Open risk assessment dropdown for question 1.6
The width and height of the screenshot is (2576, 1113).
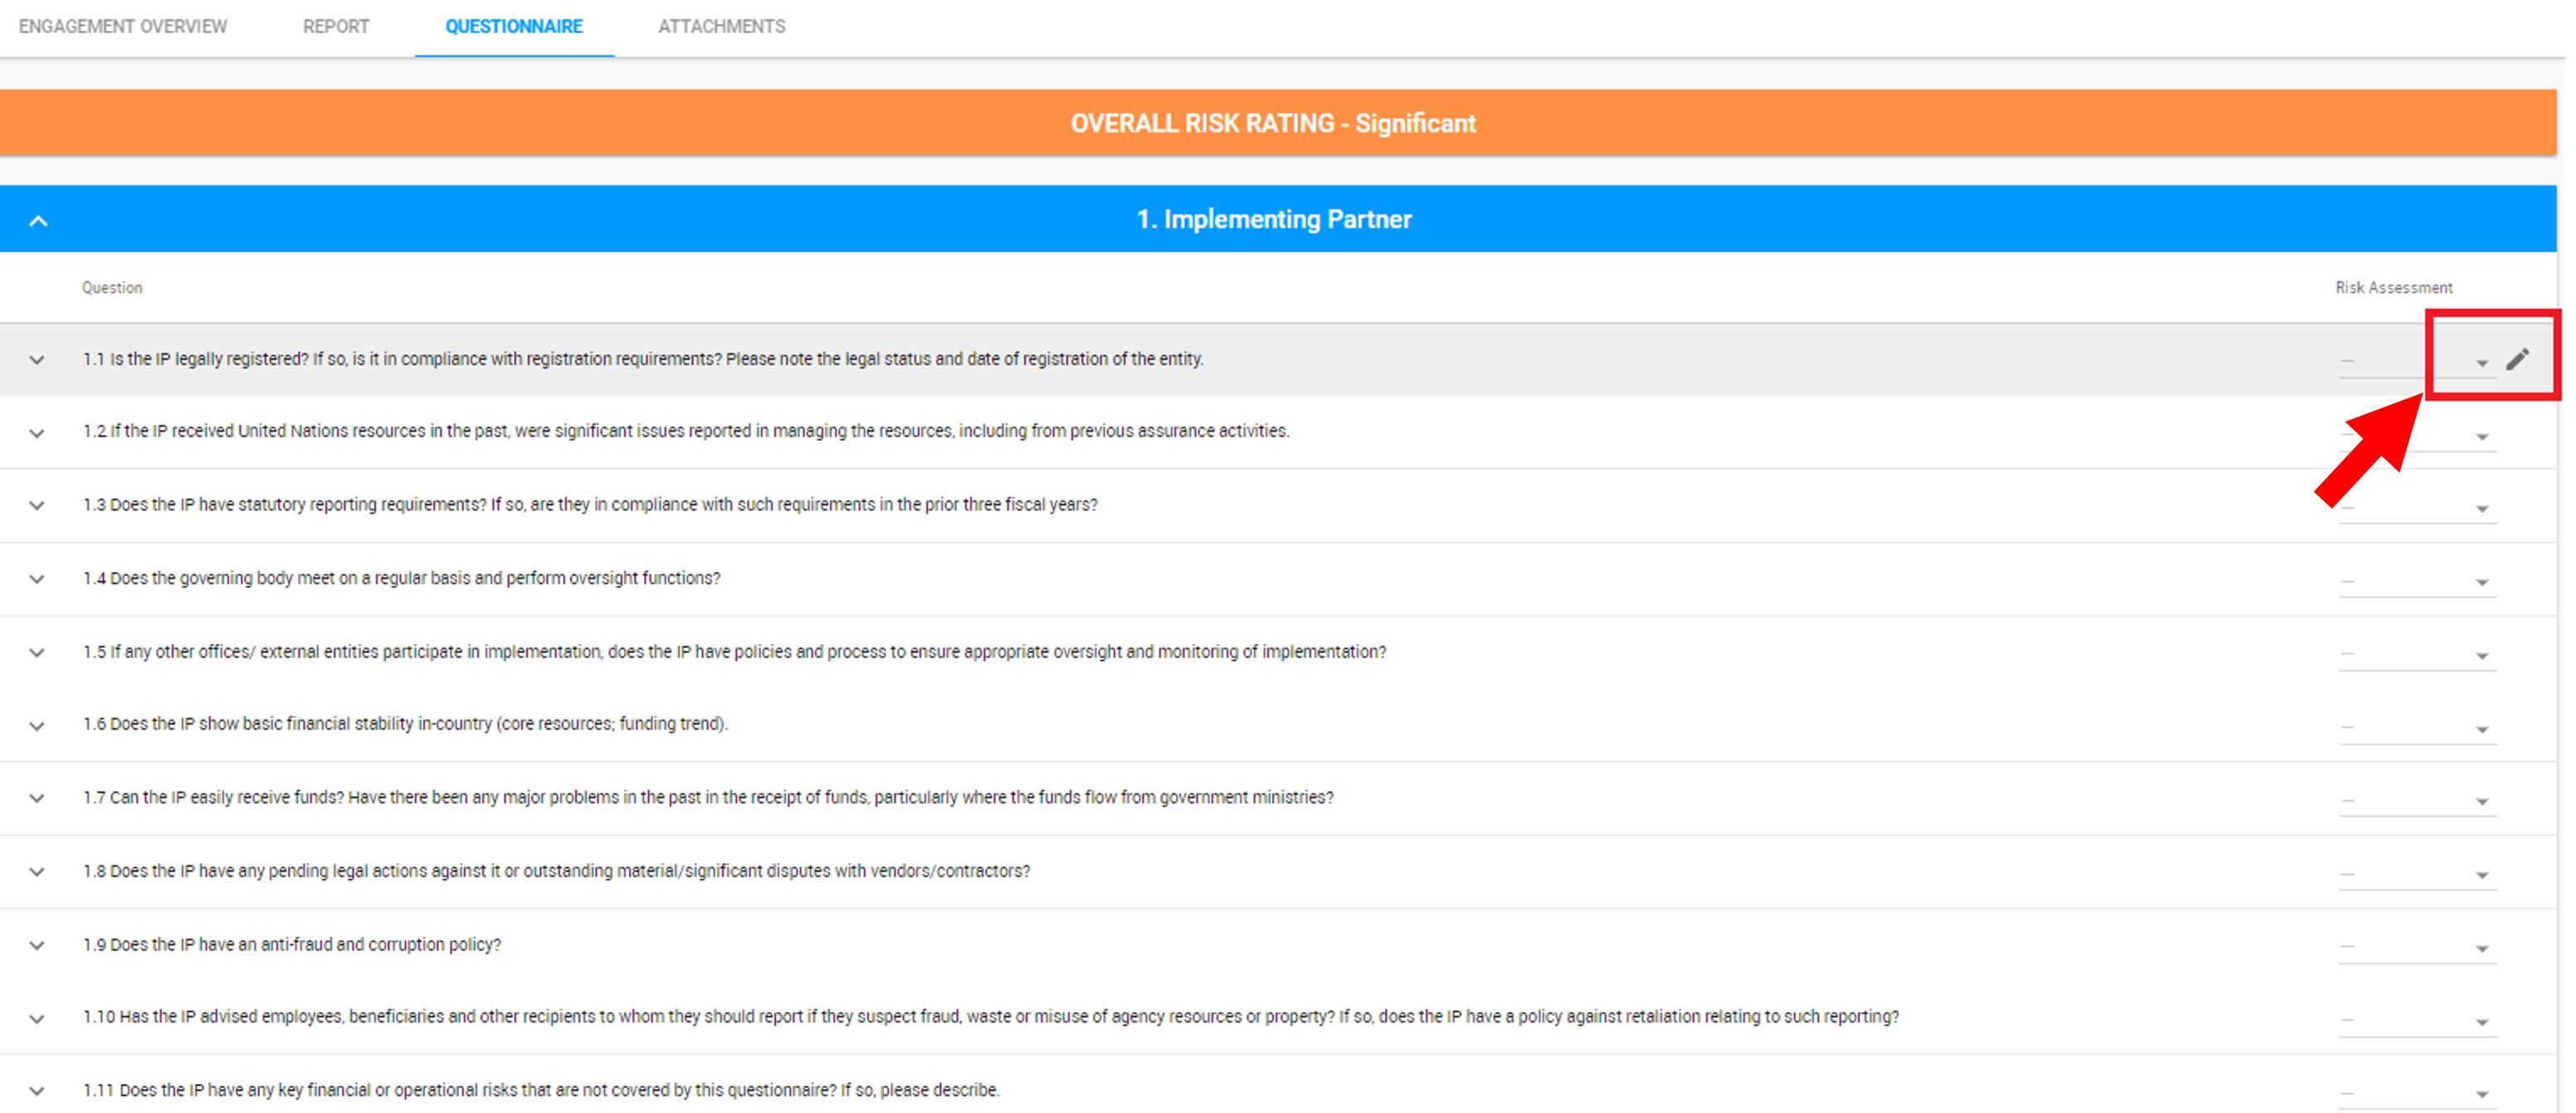click(2417, 728)
